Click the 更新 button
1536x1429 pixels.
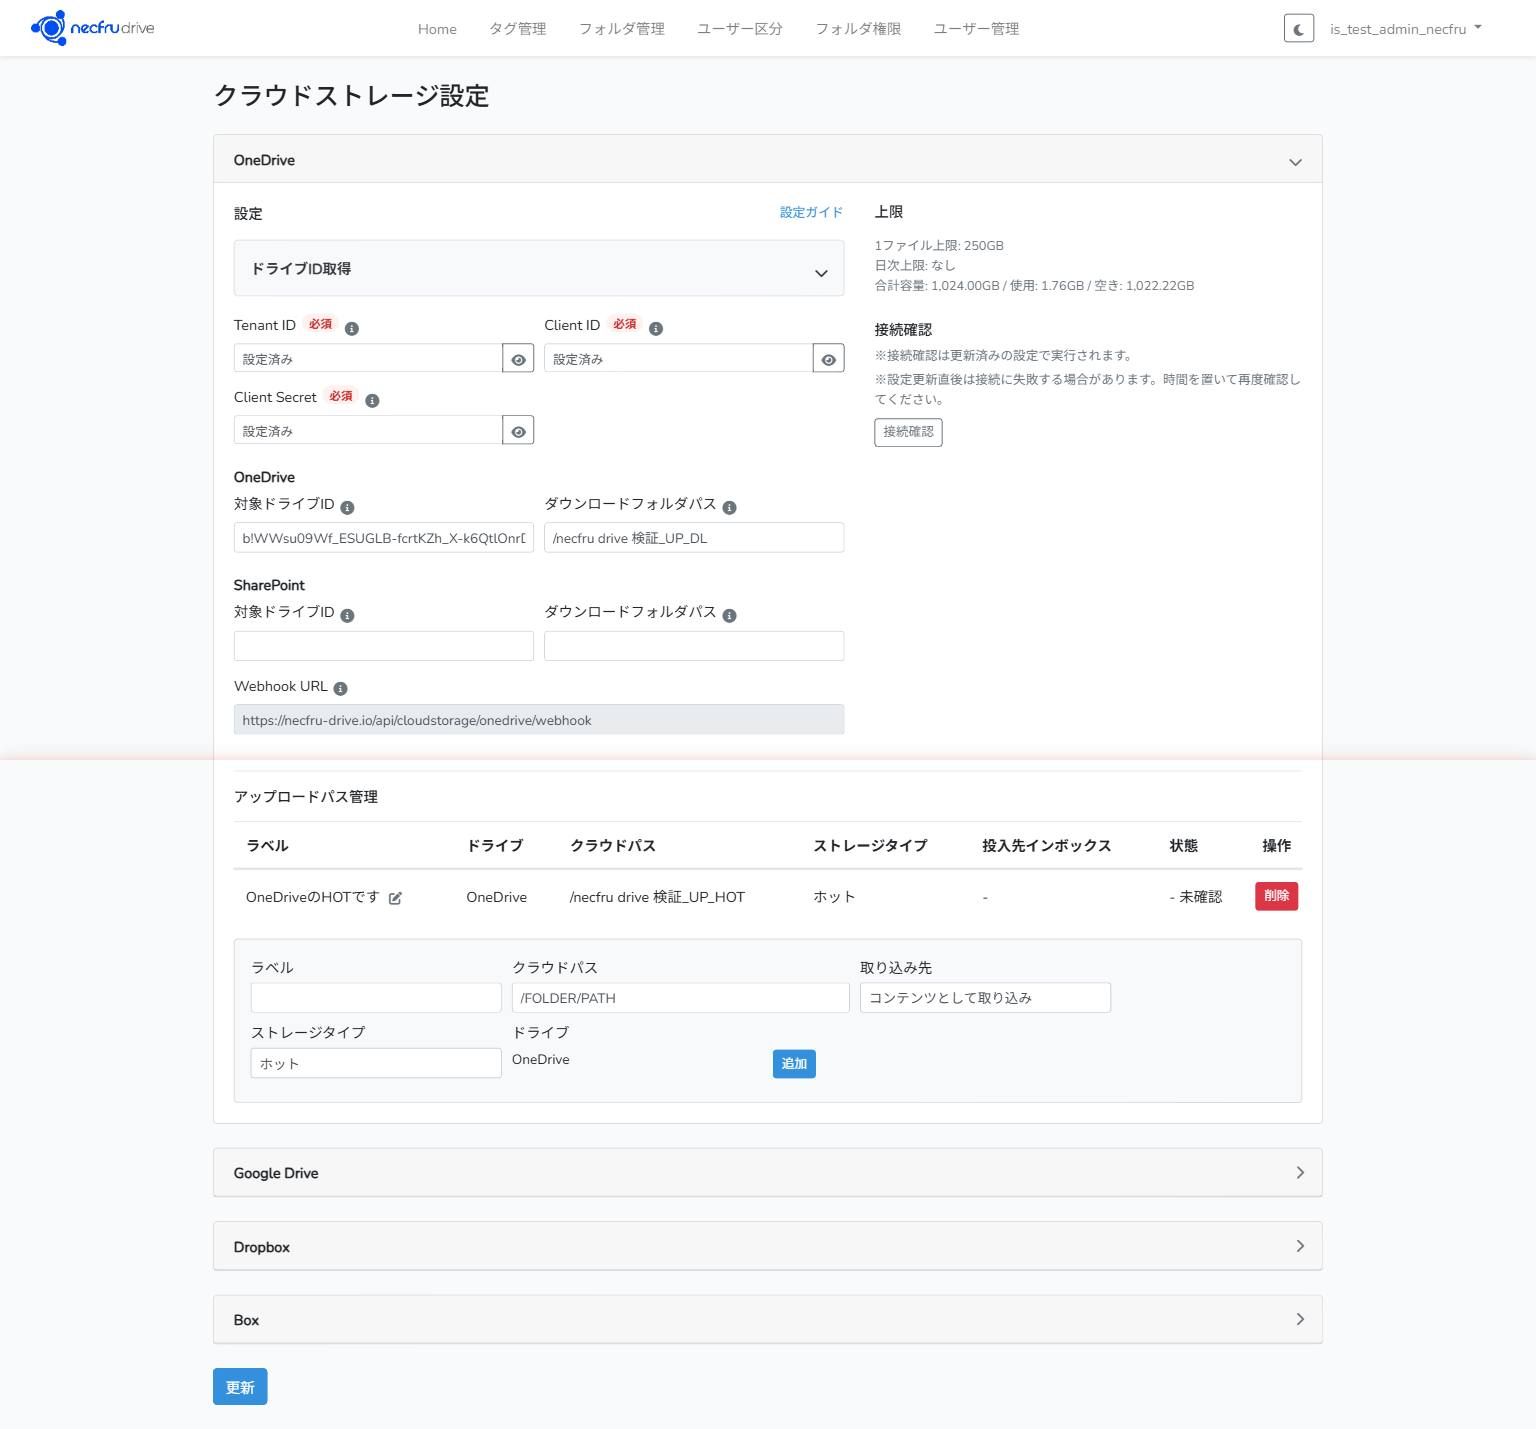[x=240, y=1387]
